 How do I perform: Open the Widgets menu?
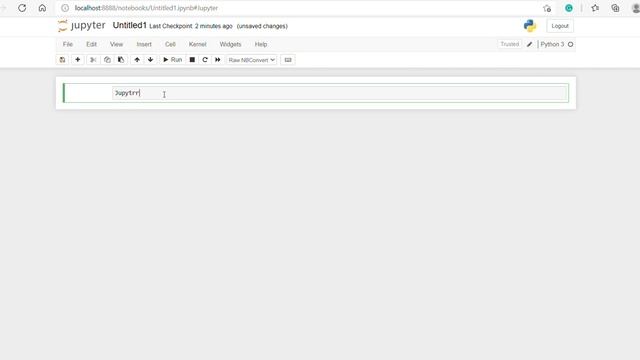pos(230,44)
